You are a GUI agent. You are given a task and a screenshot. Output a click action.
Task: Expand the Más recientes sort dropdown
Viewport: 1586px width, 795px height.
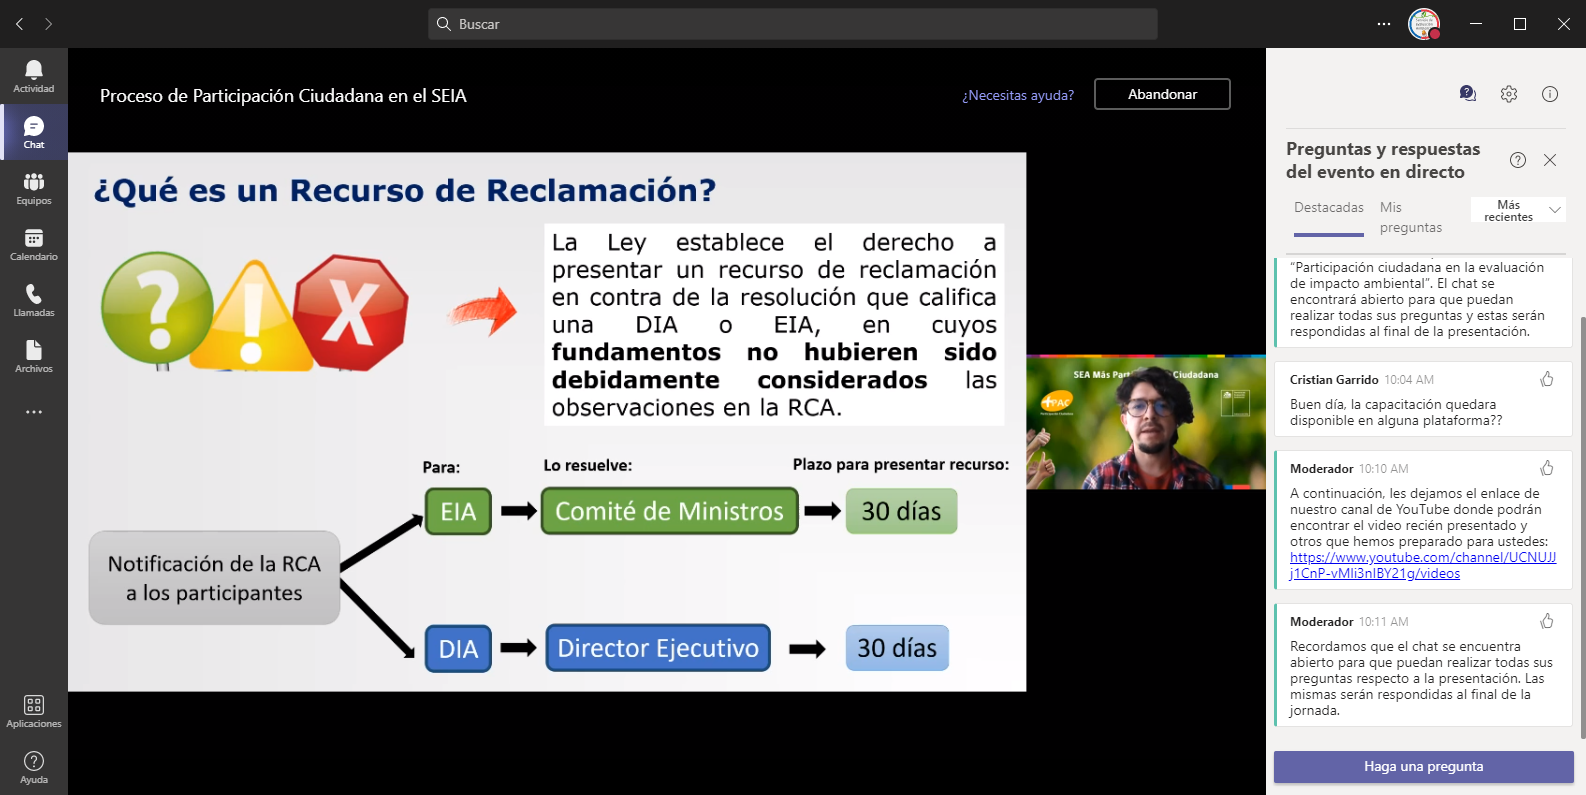(x=1520, y=210)
